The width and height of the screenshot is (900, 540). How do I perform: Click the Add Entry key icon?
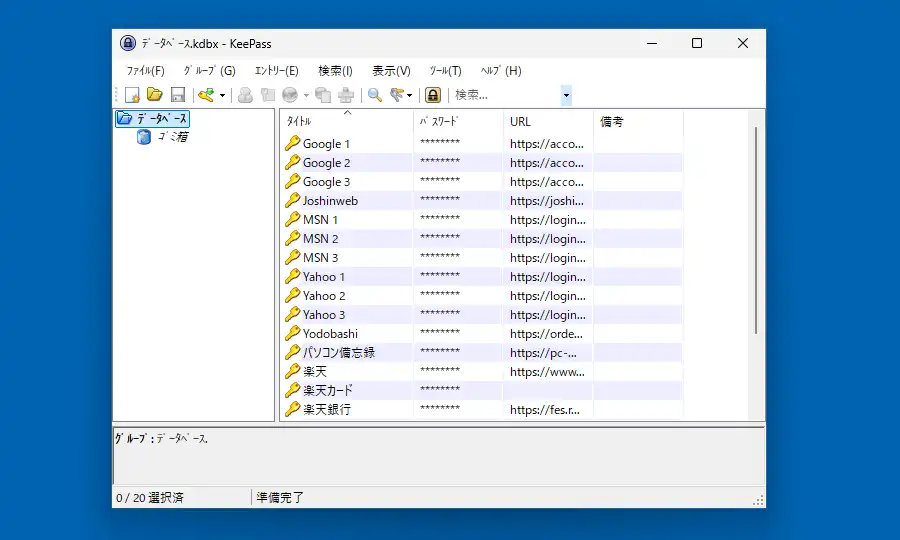[x=206, y=95]
